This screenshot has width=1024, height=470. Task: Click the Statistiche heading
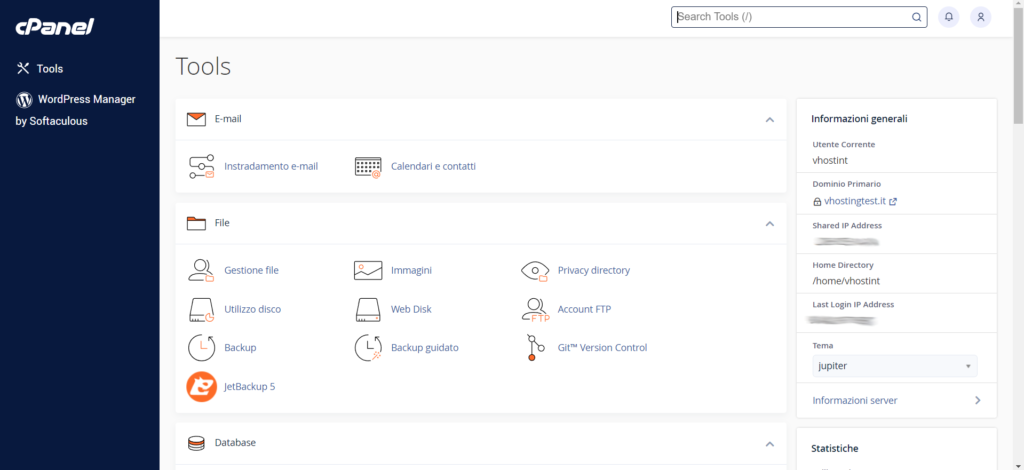click(x=835, y=448)
